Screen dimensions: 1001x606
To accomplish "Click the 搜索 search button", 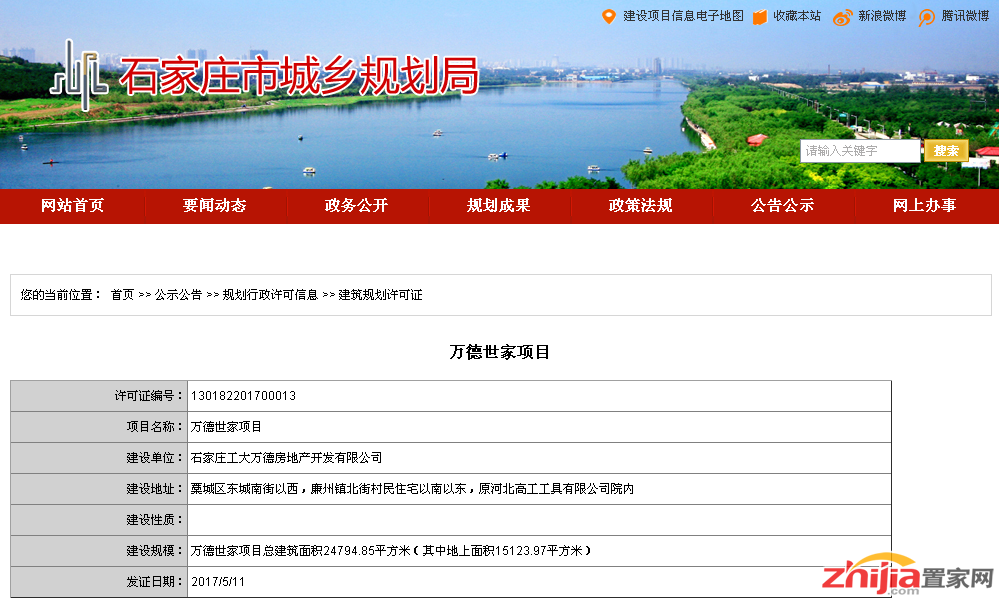I will point(945,151).
